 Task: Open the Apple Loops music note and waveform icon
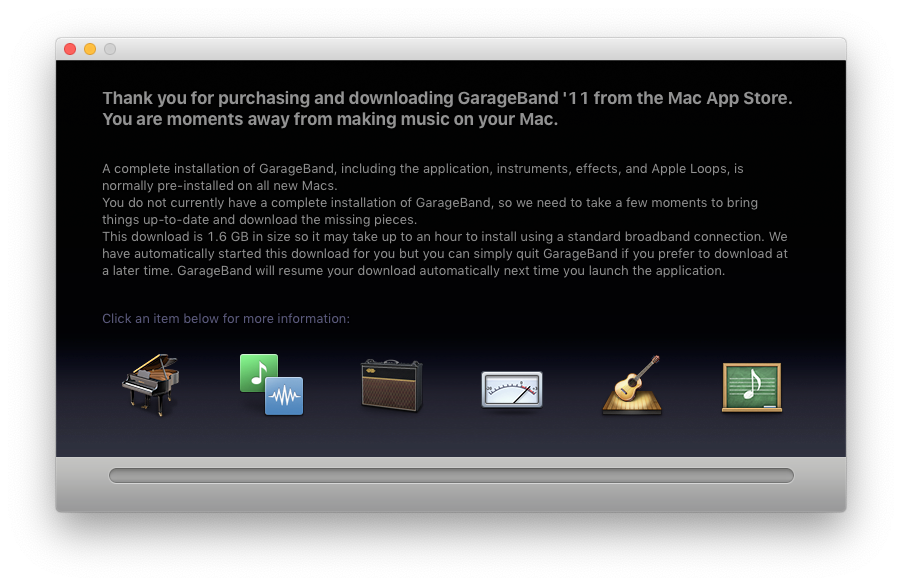(x=272, y=384)
